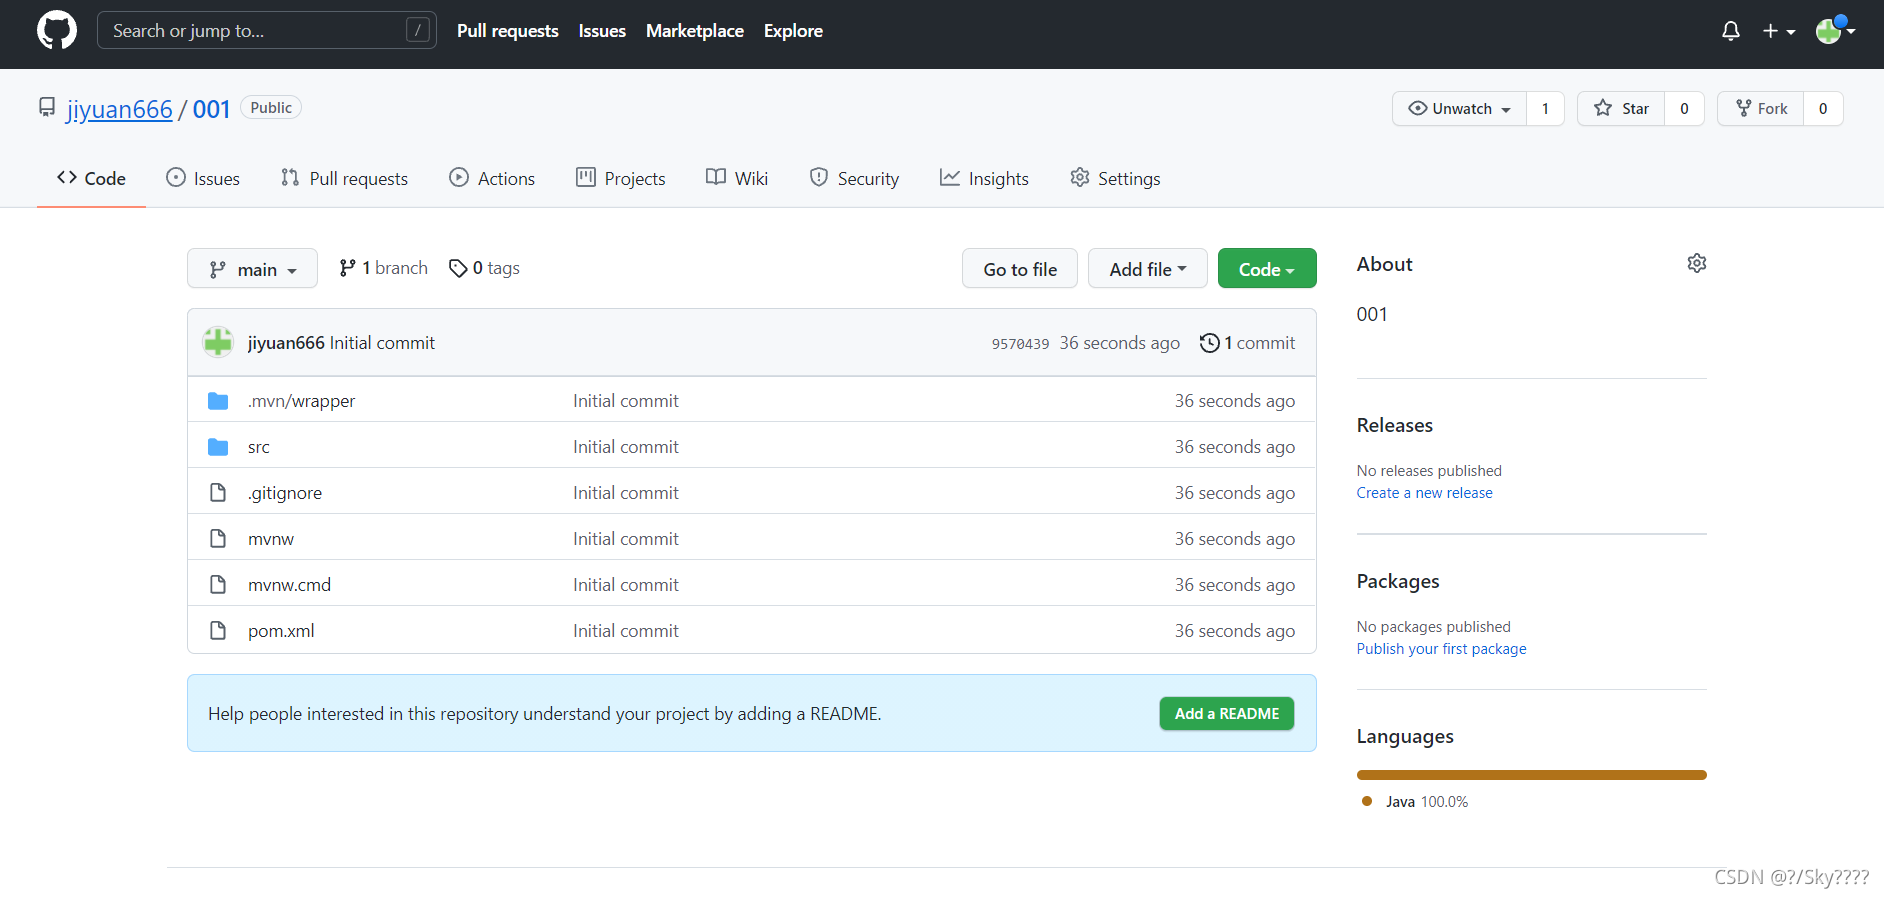Click the branch icon next to 1 branch
The image size is (1884, 898).
347,268
